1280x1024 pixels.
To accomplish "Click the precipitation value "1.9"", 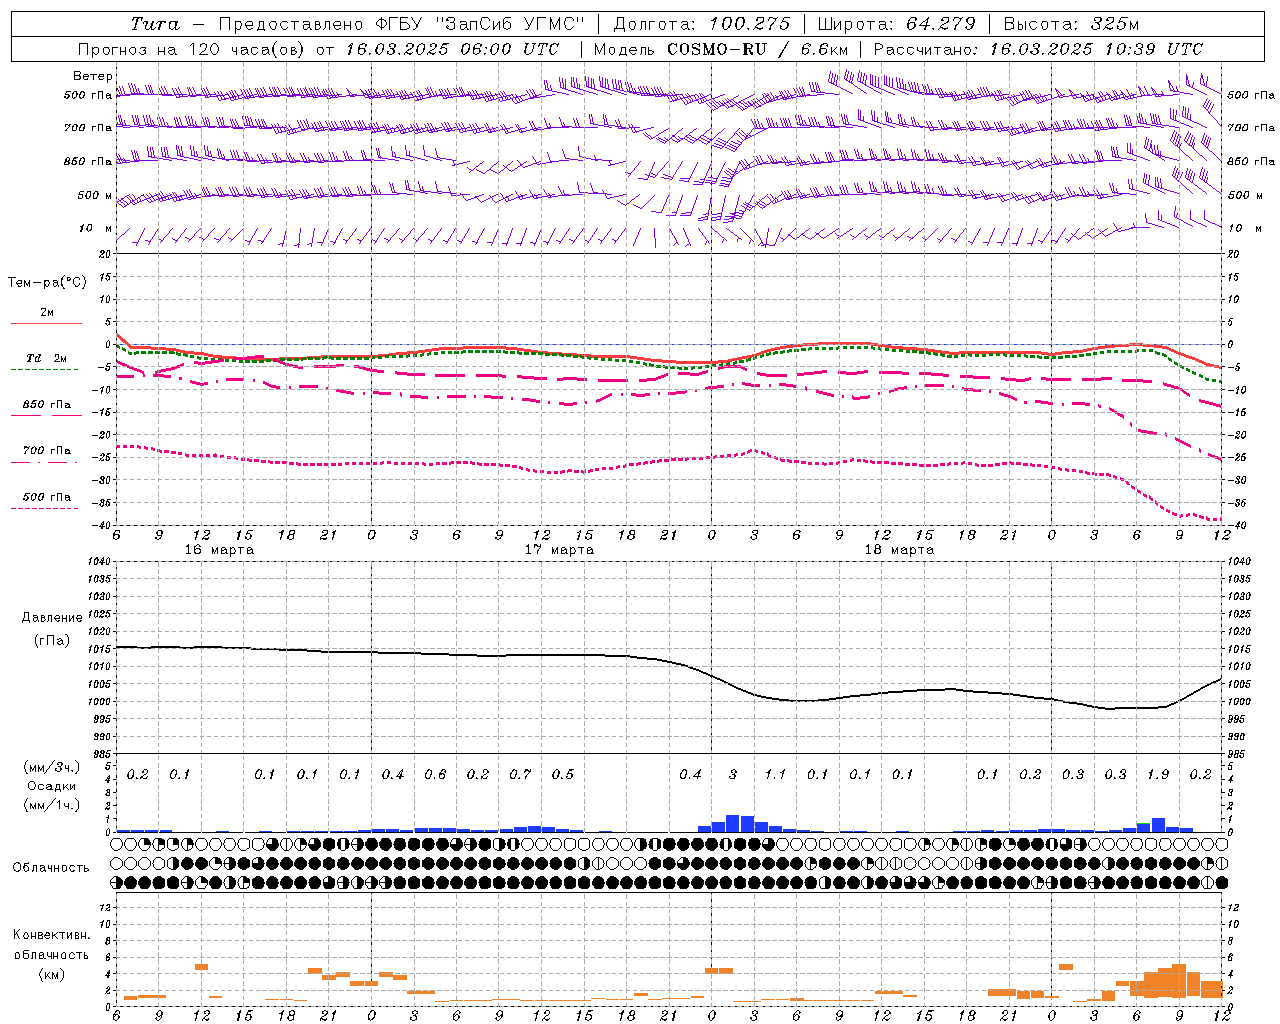I will [1158, 774].
